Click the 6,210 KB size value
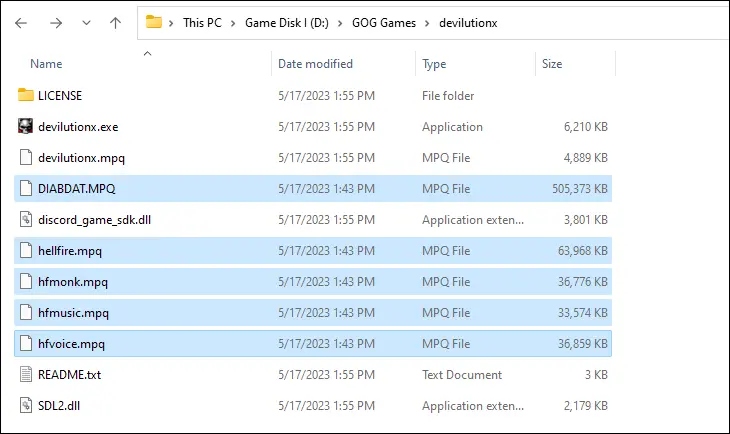Screen dimensions: 730x434 pyautogui.click(x=586, y=127)
